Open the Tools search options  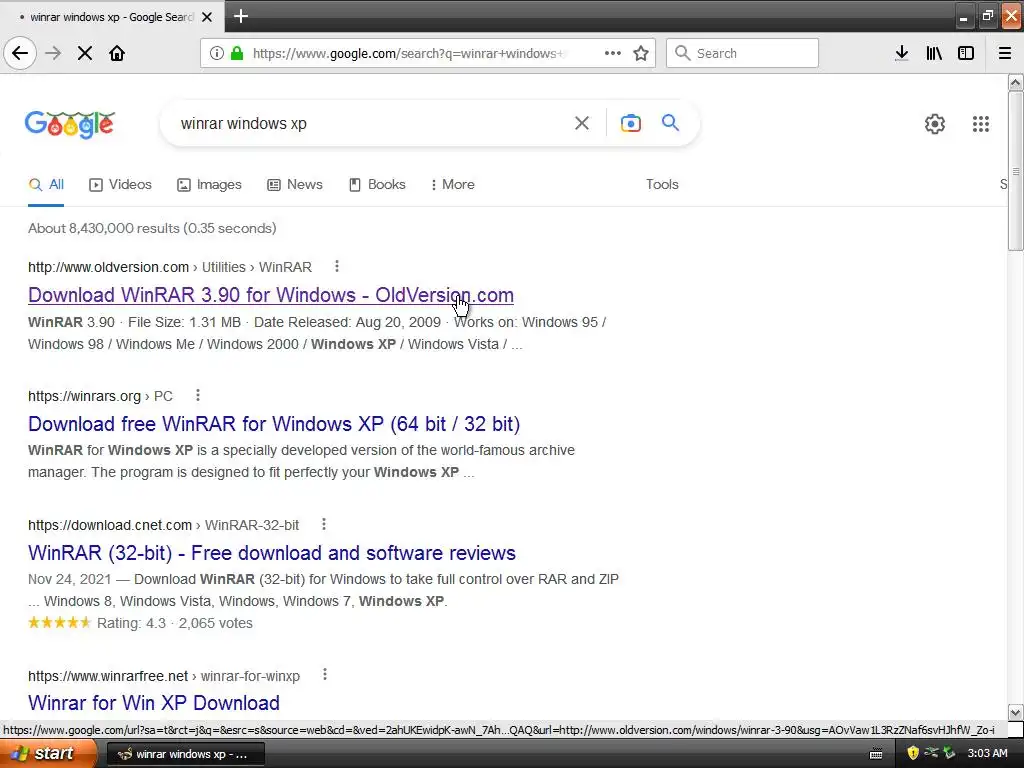[662, 185]
